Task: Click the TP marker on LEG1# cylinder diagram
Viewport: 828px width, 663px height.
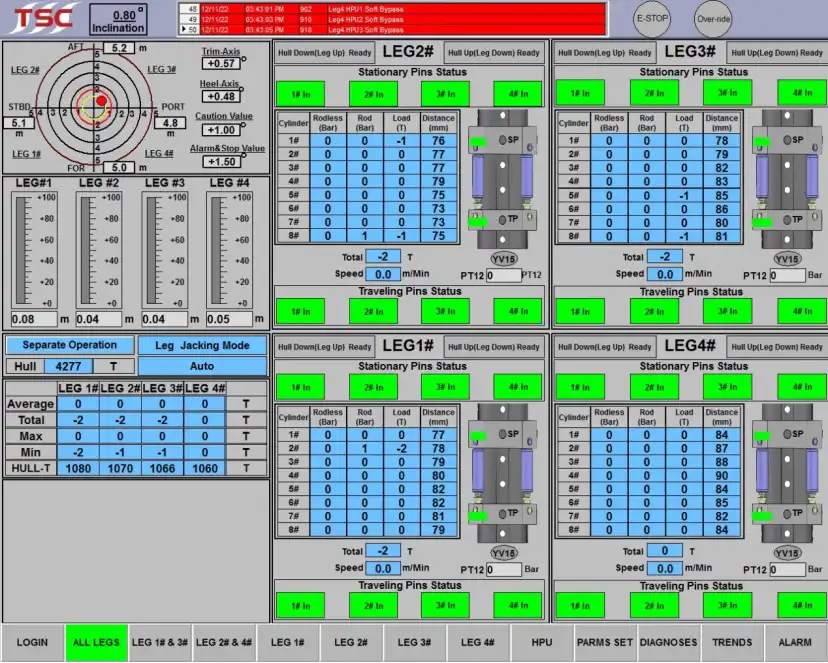Action: pos(512,512)
